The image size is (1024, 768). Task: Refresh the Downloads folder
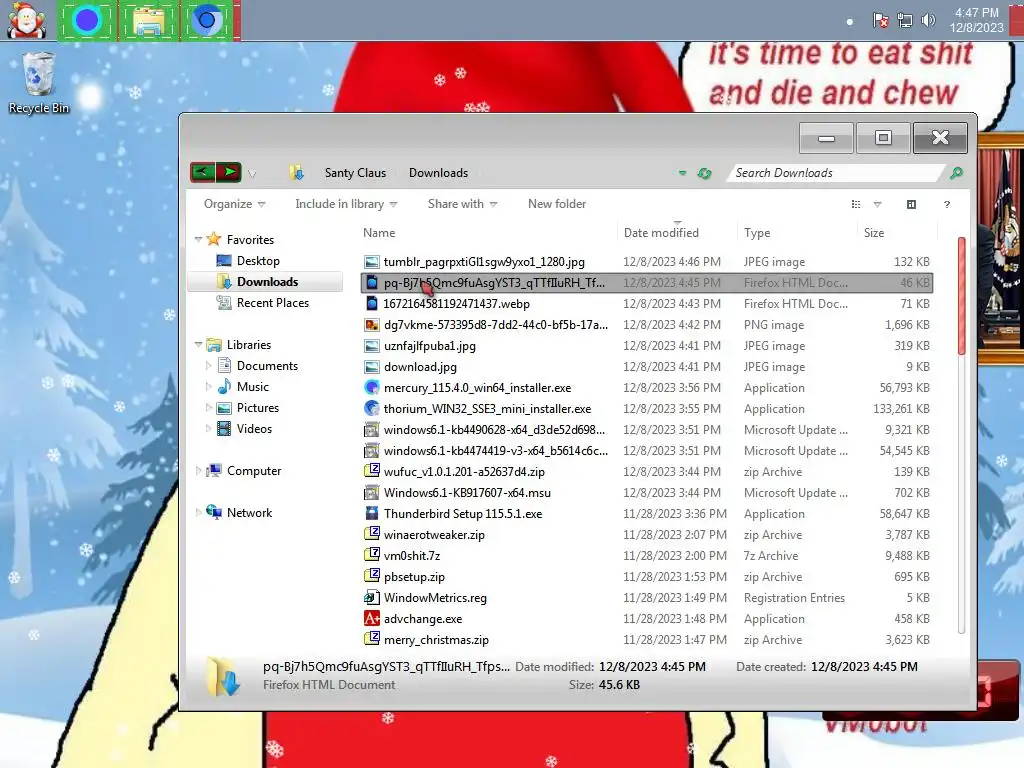click(x=704, y=173)
